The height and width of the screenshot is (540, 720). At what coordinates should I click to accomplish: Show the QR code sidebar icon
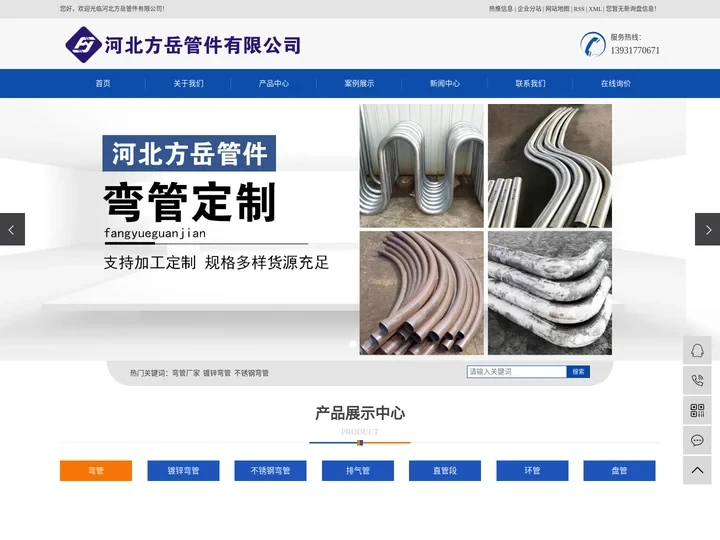(x=697, y=411)
